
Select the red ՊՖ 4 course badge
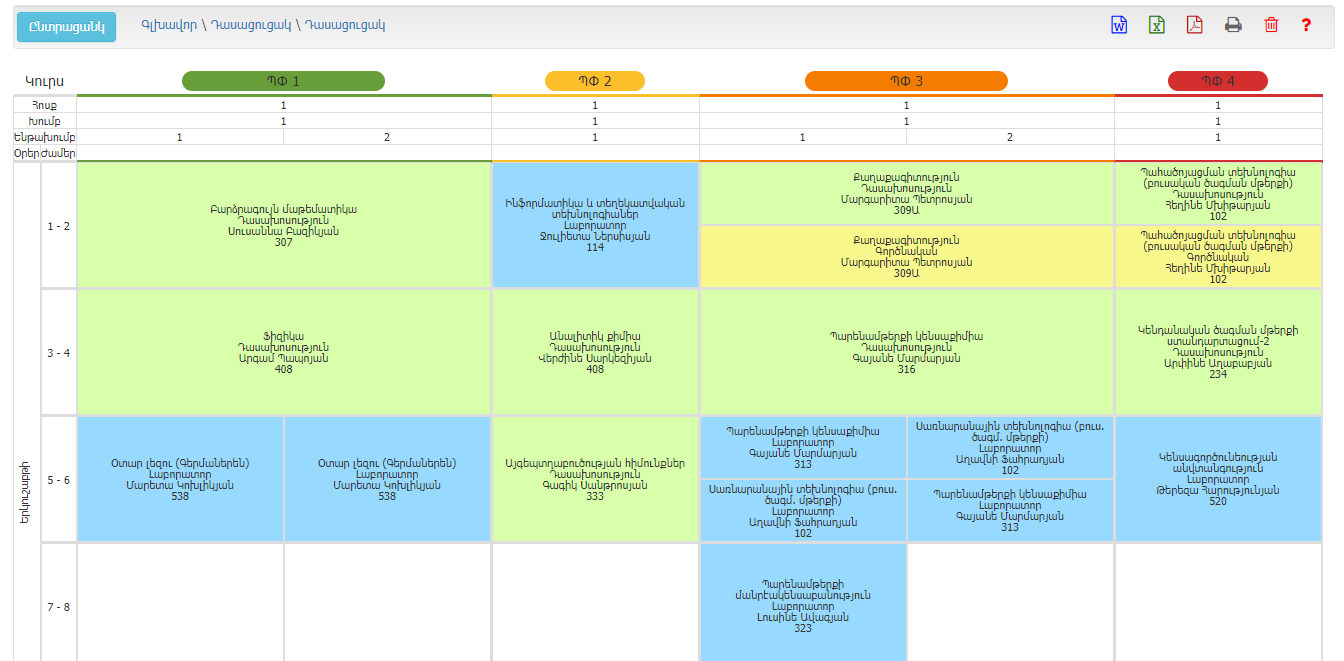click(x=1217, y=81)
